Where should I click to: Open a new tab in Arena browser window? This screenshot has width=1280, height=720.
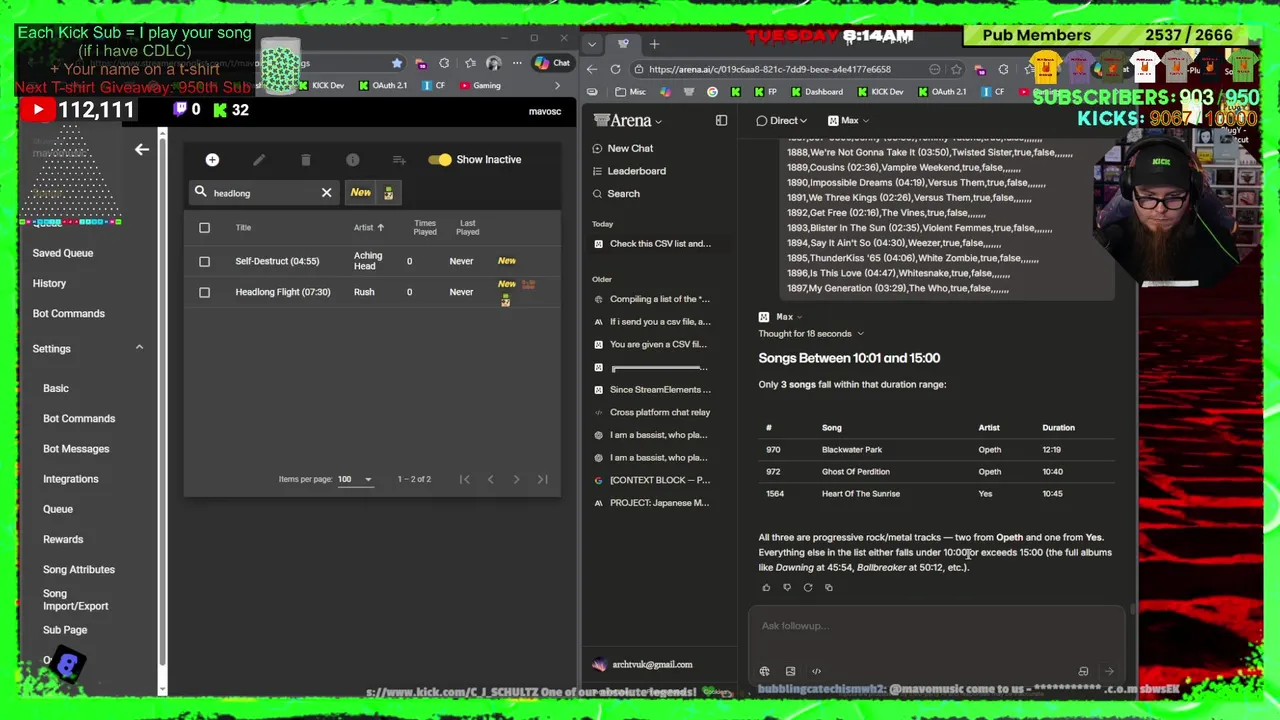[654, 43]
